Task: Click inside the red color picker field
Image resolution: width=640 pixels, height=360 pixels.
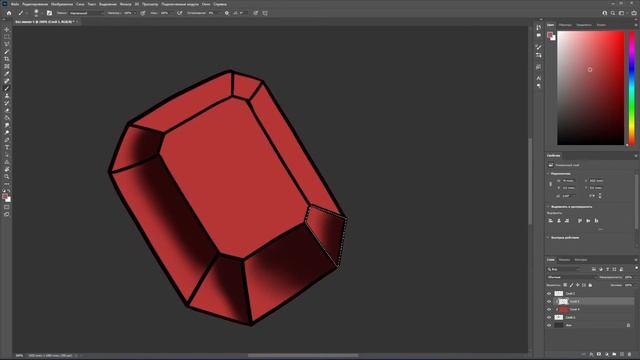Action: (591, 88)
